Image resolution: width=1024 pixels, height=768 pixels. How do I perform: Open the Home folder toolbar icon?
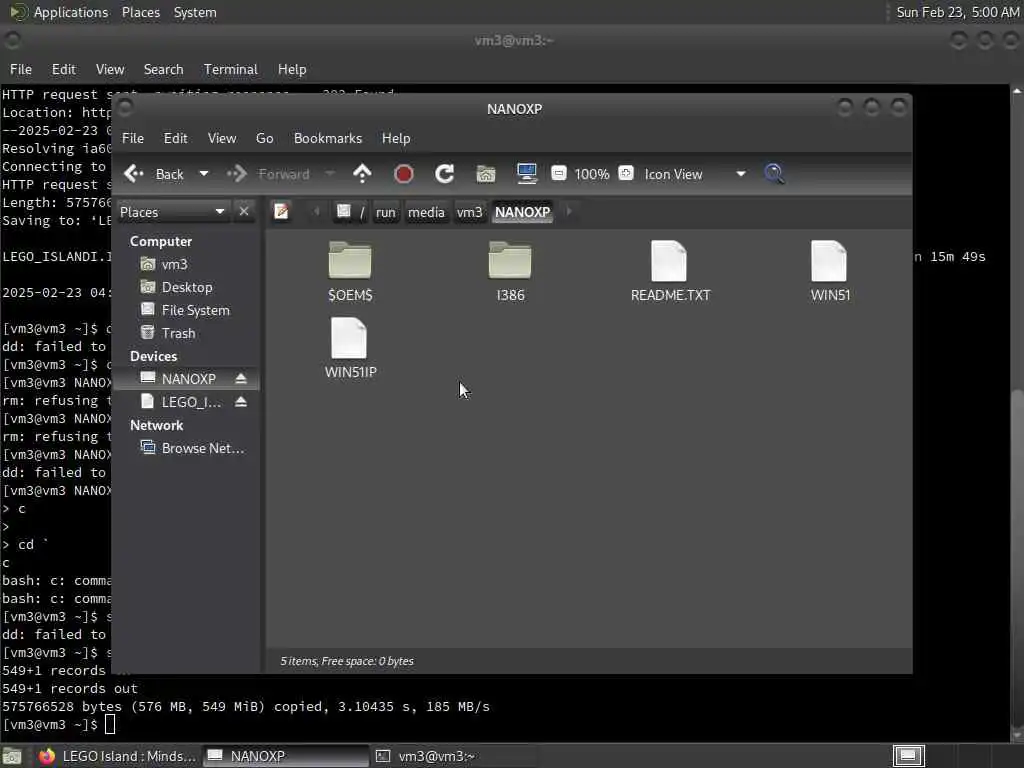pos(486,174)
